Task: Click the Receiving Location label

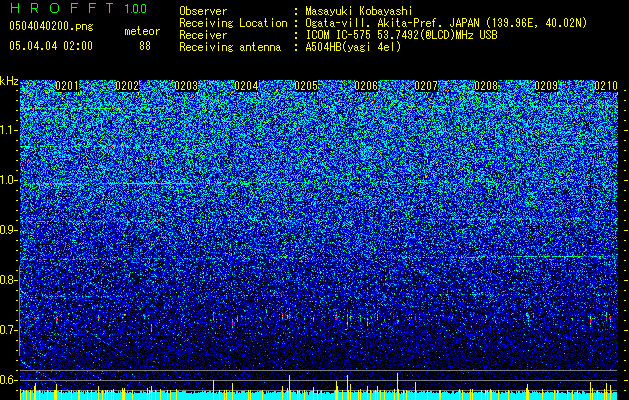Action: (x=233, y=23)
